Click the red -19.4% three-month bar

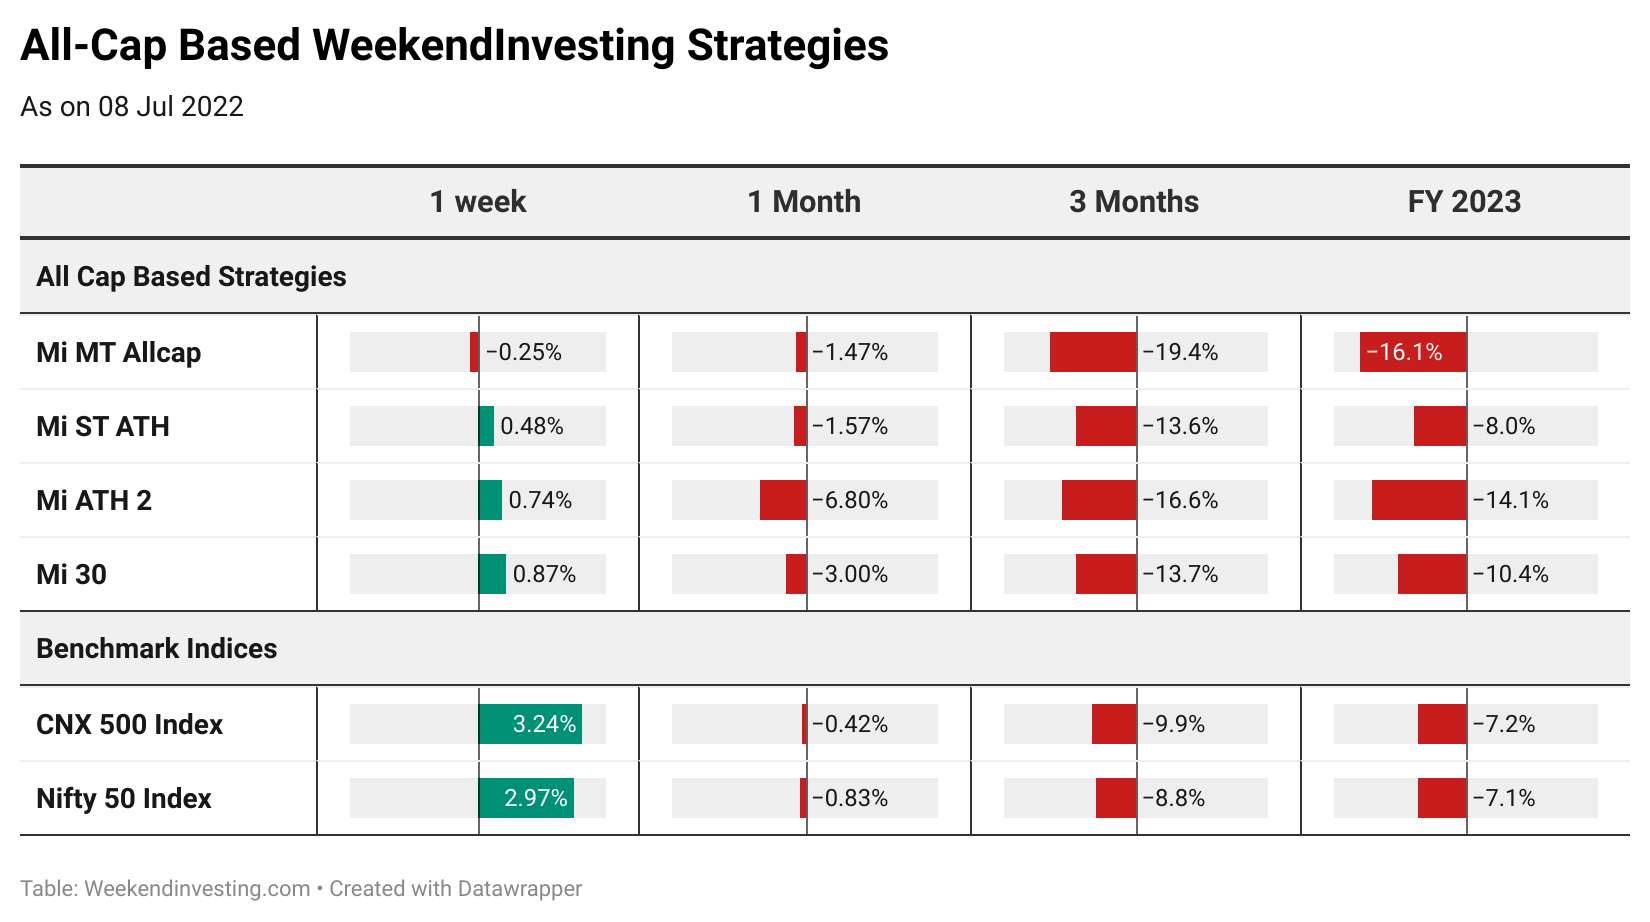[x=1093, y=352]
